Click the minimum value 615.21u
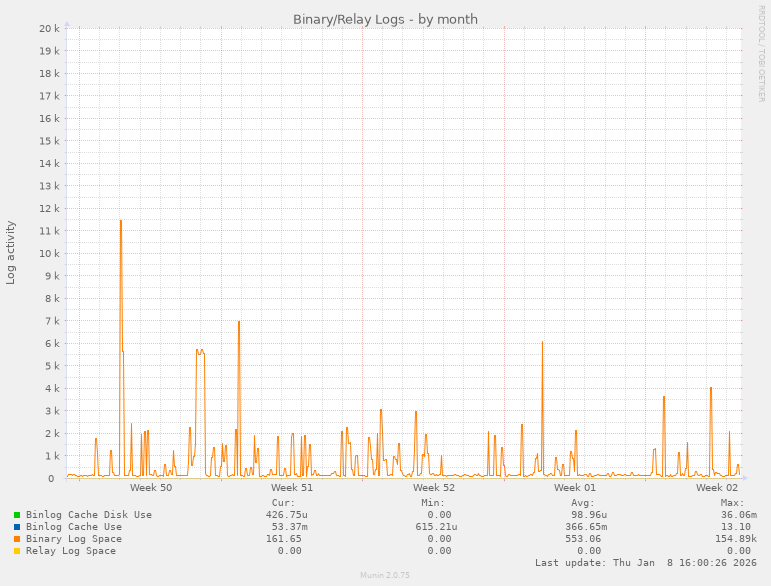 [436, 527]
